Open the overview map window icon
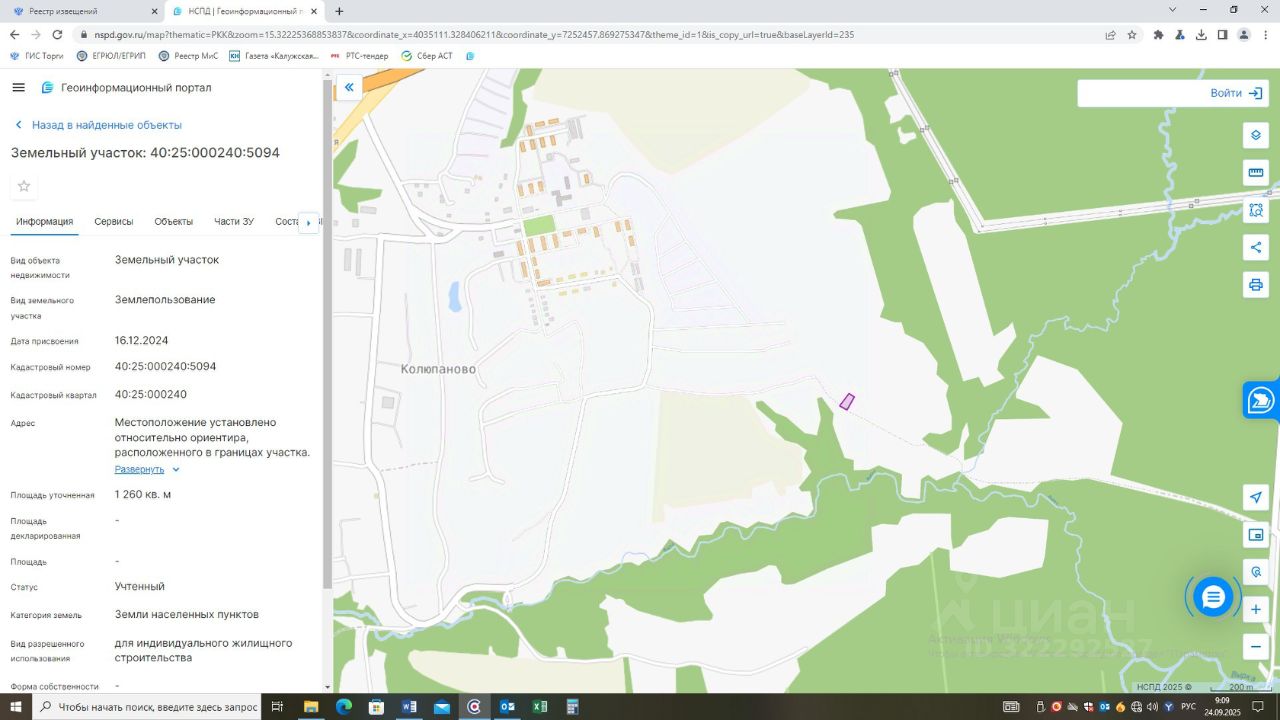This screenshot has width=1280, height=720. tap(1256, 535)
